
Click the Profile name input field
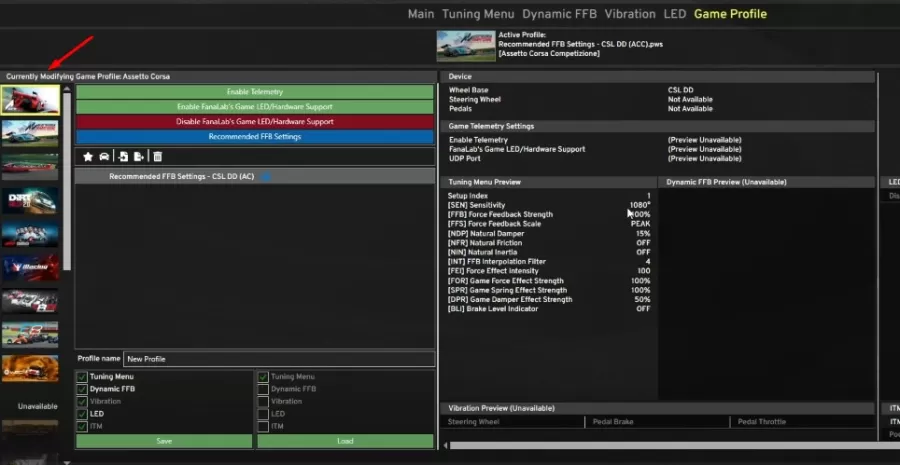tap(279, 359)
